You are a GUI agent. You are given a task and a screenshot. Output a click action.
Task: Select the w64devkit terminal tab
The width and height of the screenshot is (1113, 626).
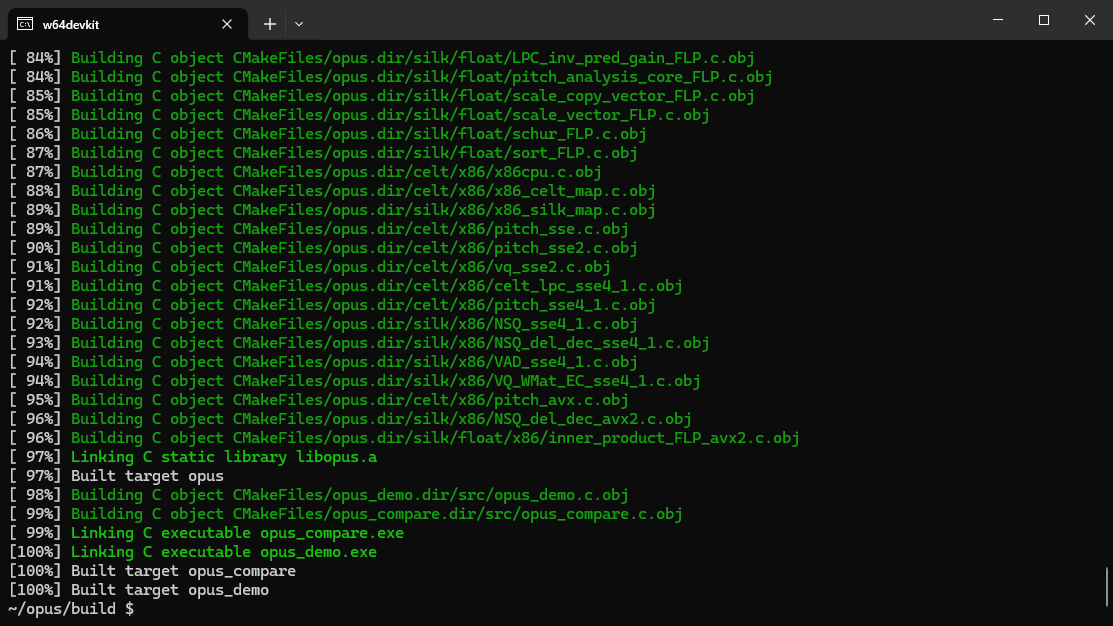(x=128, y=24)
